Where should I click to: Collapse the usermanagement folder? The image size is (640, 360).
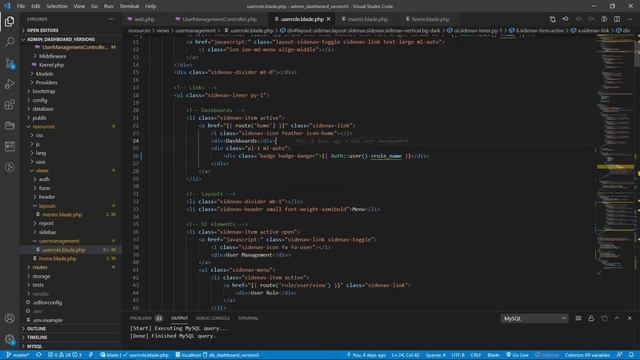tap(59, 241)
